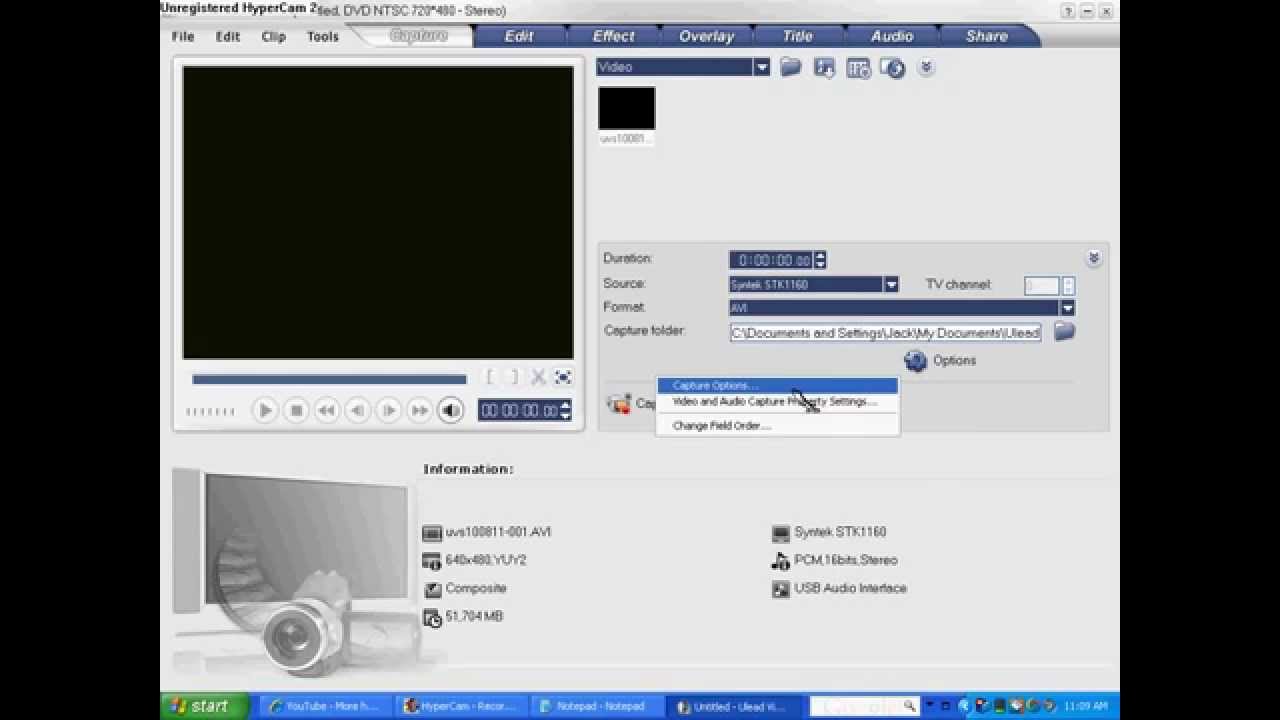Adjust the TV channel spinner

tap(1068, 286)
